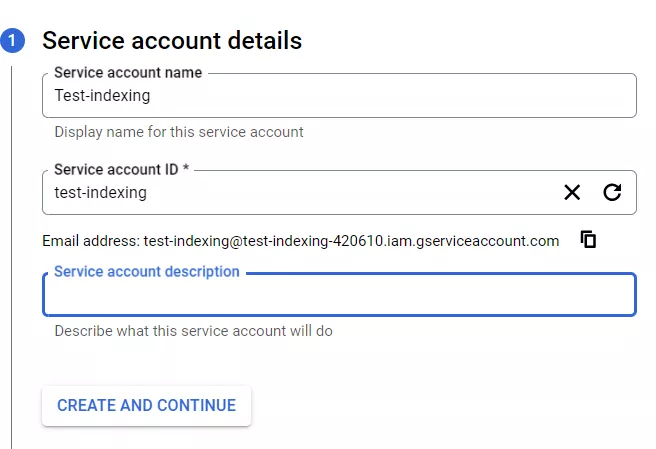Click the required asterisk beside Service account ID
Image resolution: width=656 pixels, height=449 pixels.
(186, 169)
